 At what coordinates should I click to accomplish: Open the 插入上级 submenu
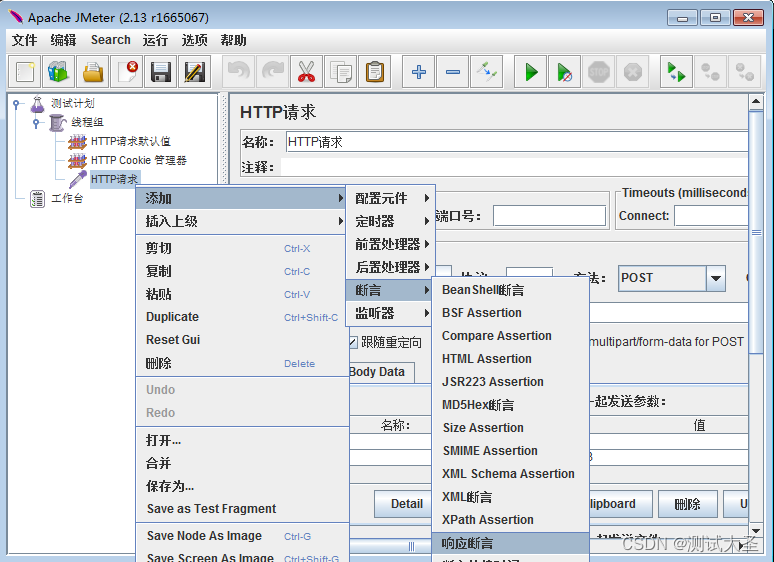click(242, 221)
